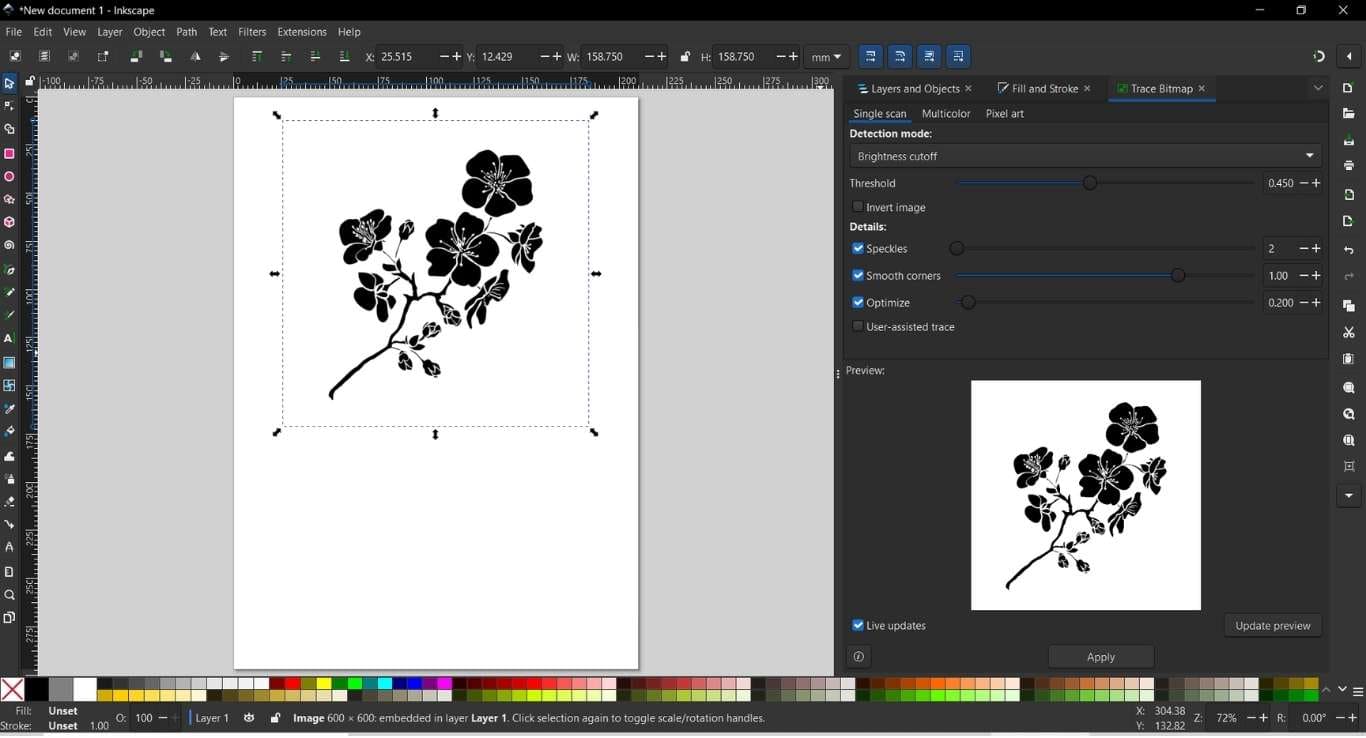Screen dimensions: 1366x738
Task: Toggle the width/height lock ratio icon
Action: (x=685, y=57)
